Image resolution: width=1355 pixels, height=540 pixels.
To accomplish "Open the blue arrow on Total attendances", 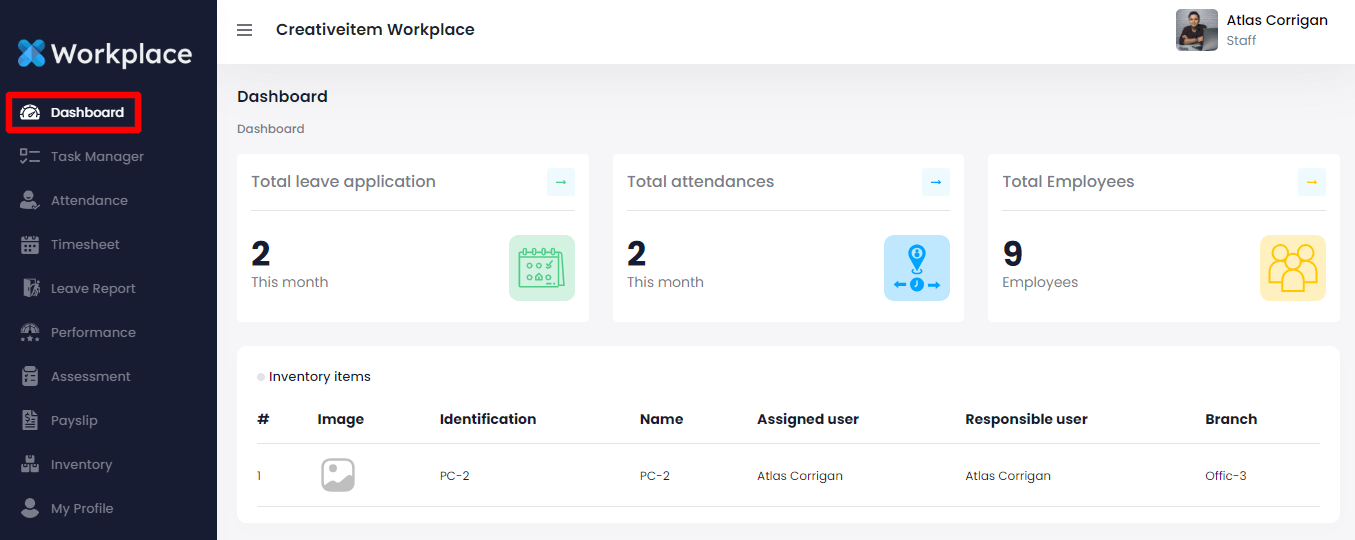I will [936, 182].
